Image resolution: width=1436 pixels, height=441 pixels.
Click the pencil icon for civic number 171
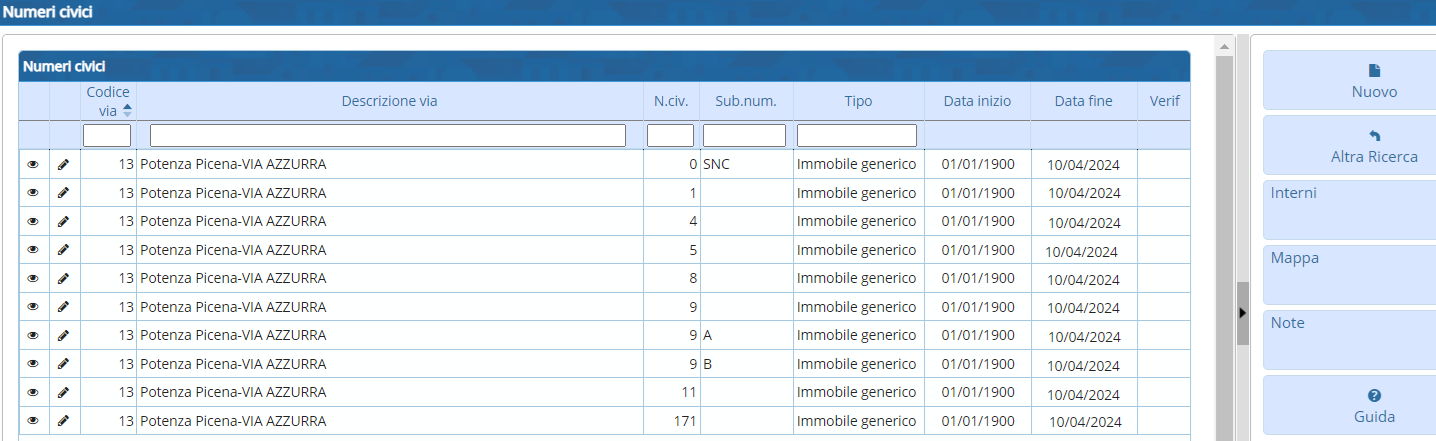point(64,421)
